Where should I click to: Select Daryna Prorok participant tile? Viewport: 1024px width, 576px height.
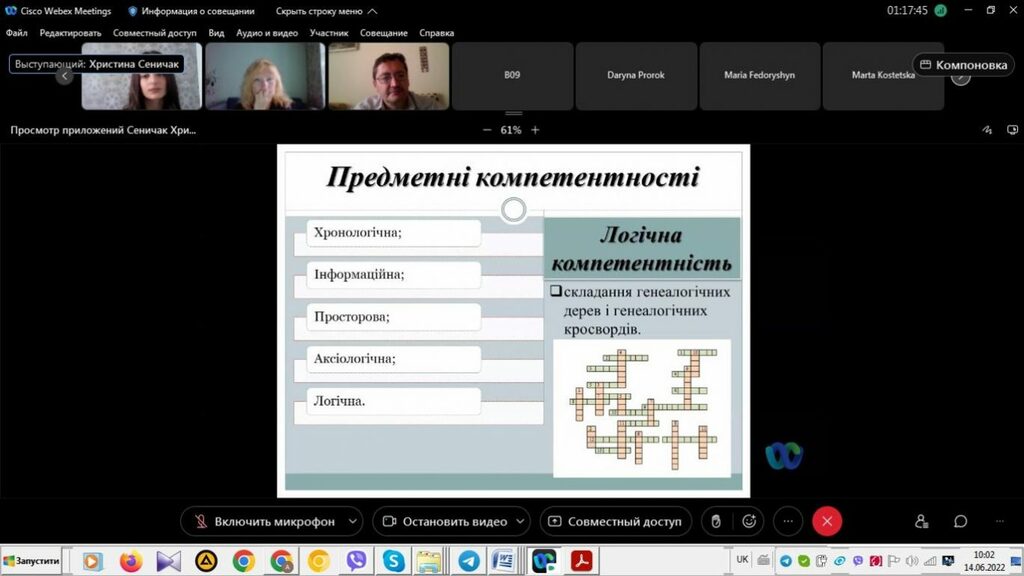635,75
